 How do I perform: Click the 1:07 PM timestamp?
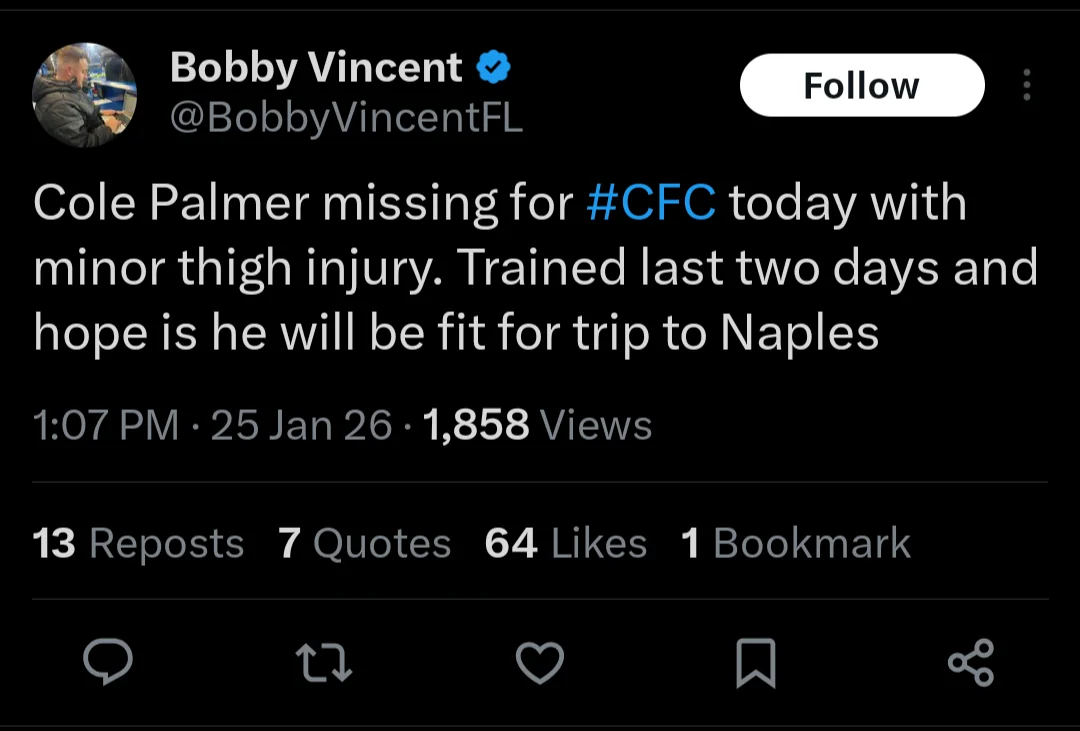point(105,426)
